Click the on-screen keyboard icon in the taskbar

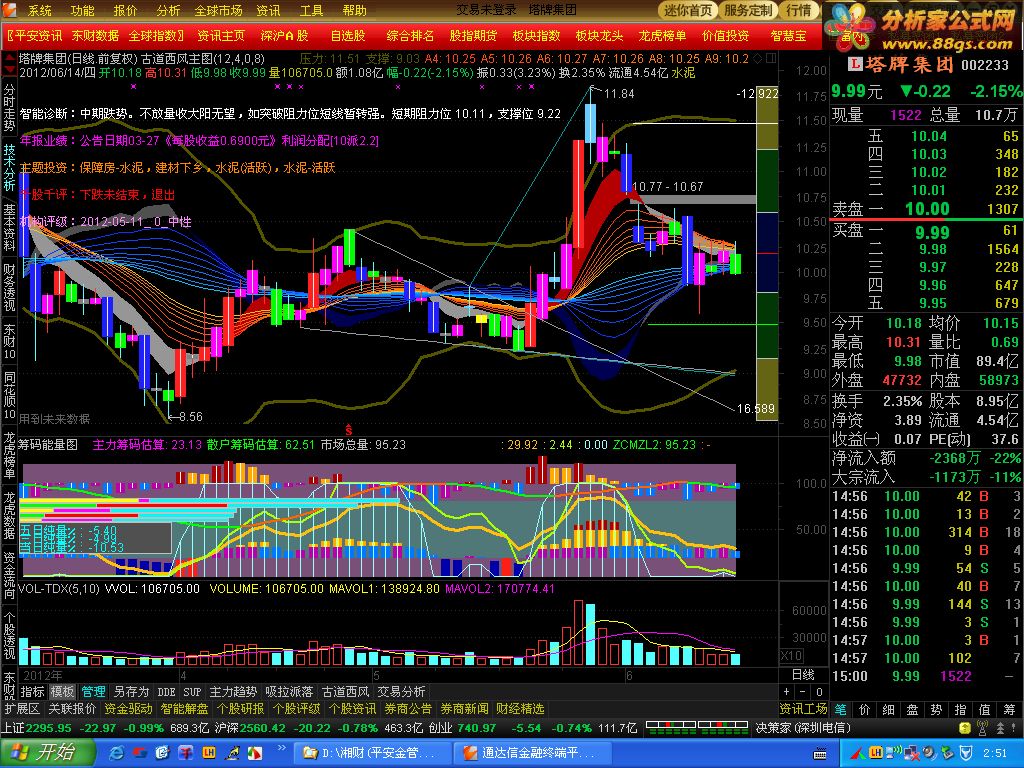pyautogui.click(x=821, y=754)
